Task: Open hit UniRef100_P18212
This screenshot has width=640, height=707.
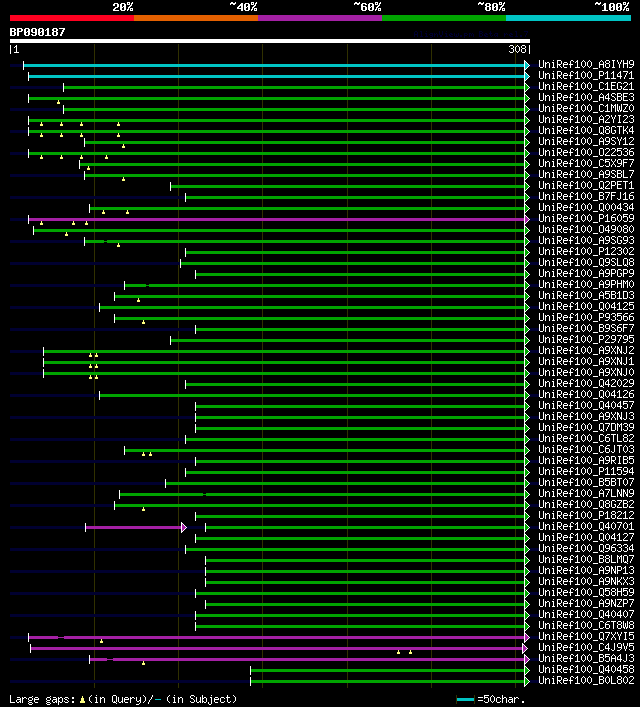Action: tap(586, 515)
